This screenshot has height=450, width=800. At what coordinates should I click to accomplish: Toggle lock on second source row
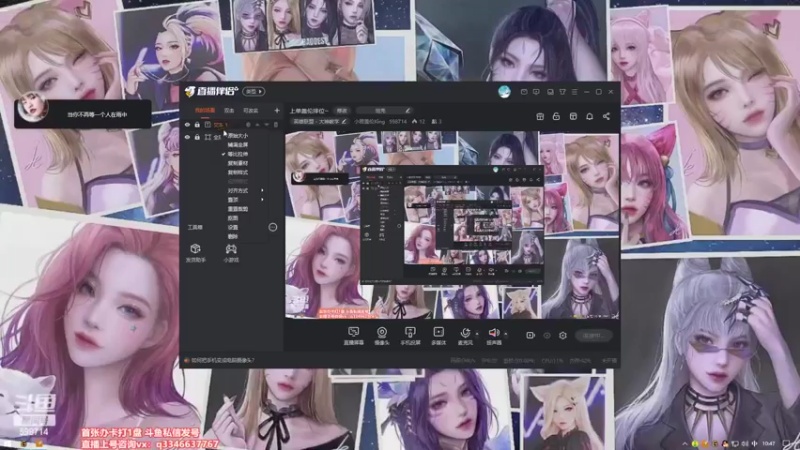tap(197, 137)
